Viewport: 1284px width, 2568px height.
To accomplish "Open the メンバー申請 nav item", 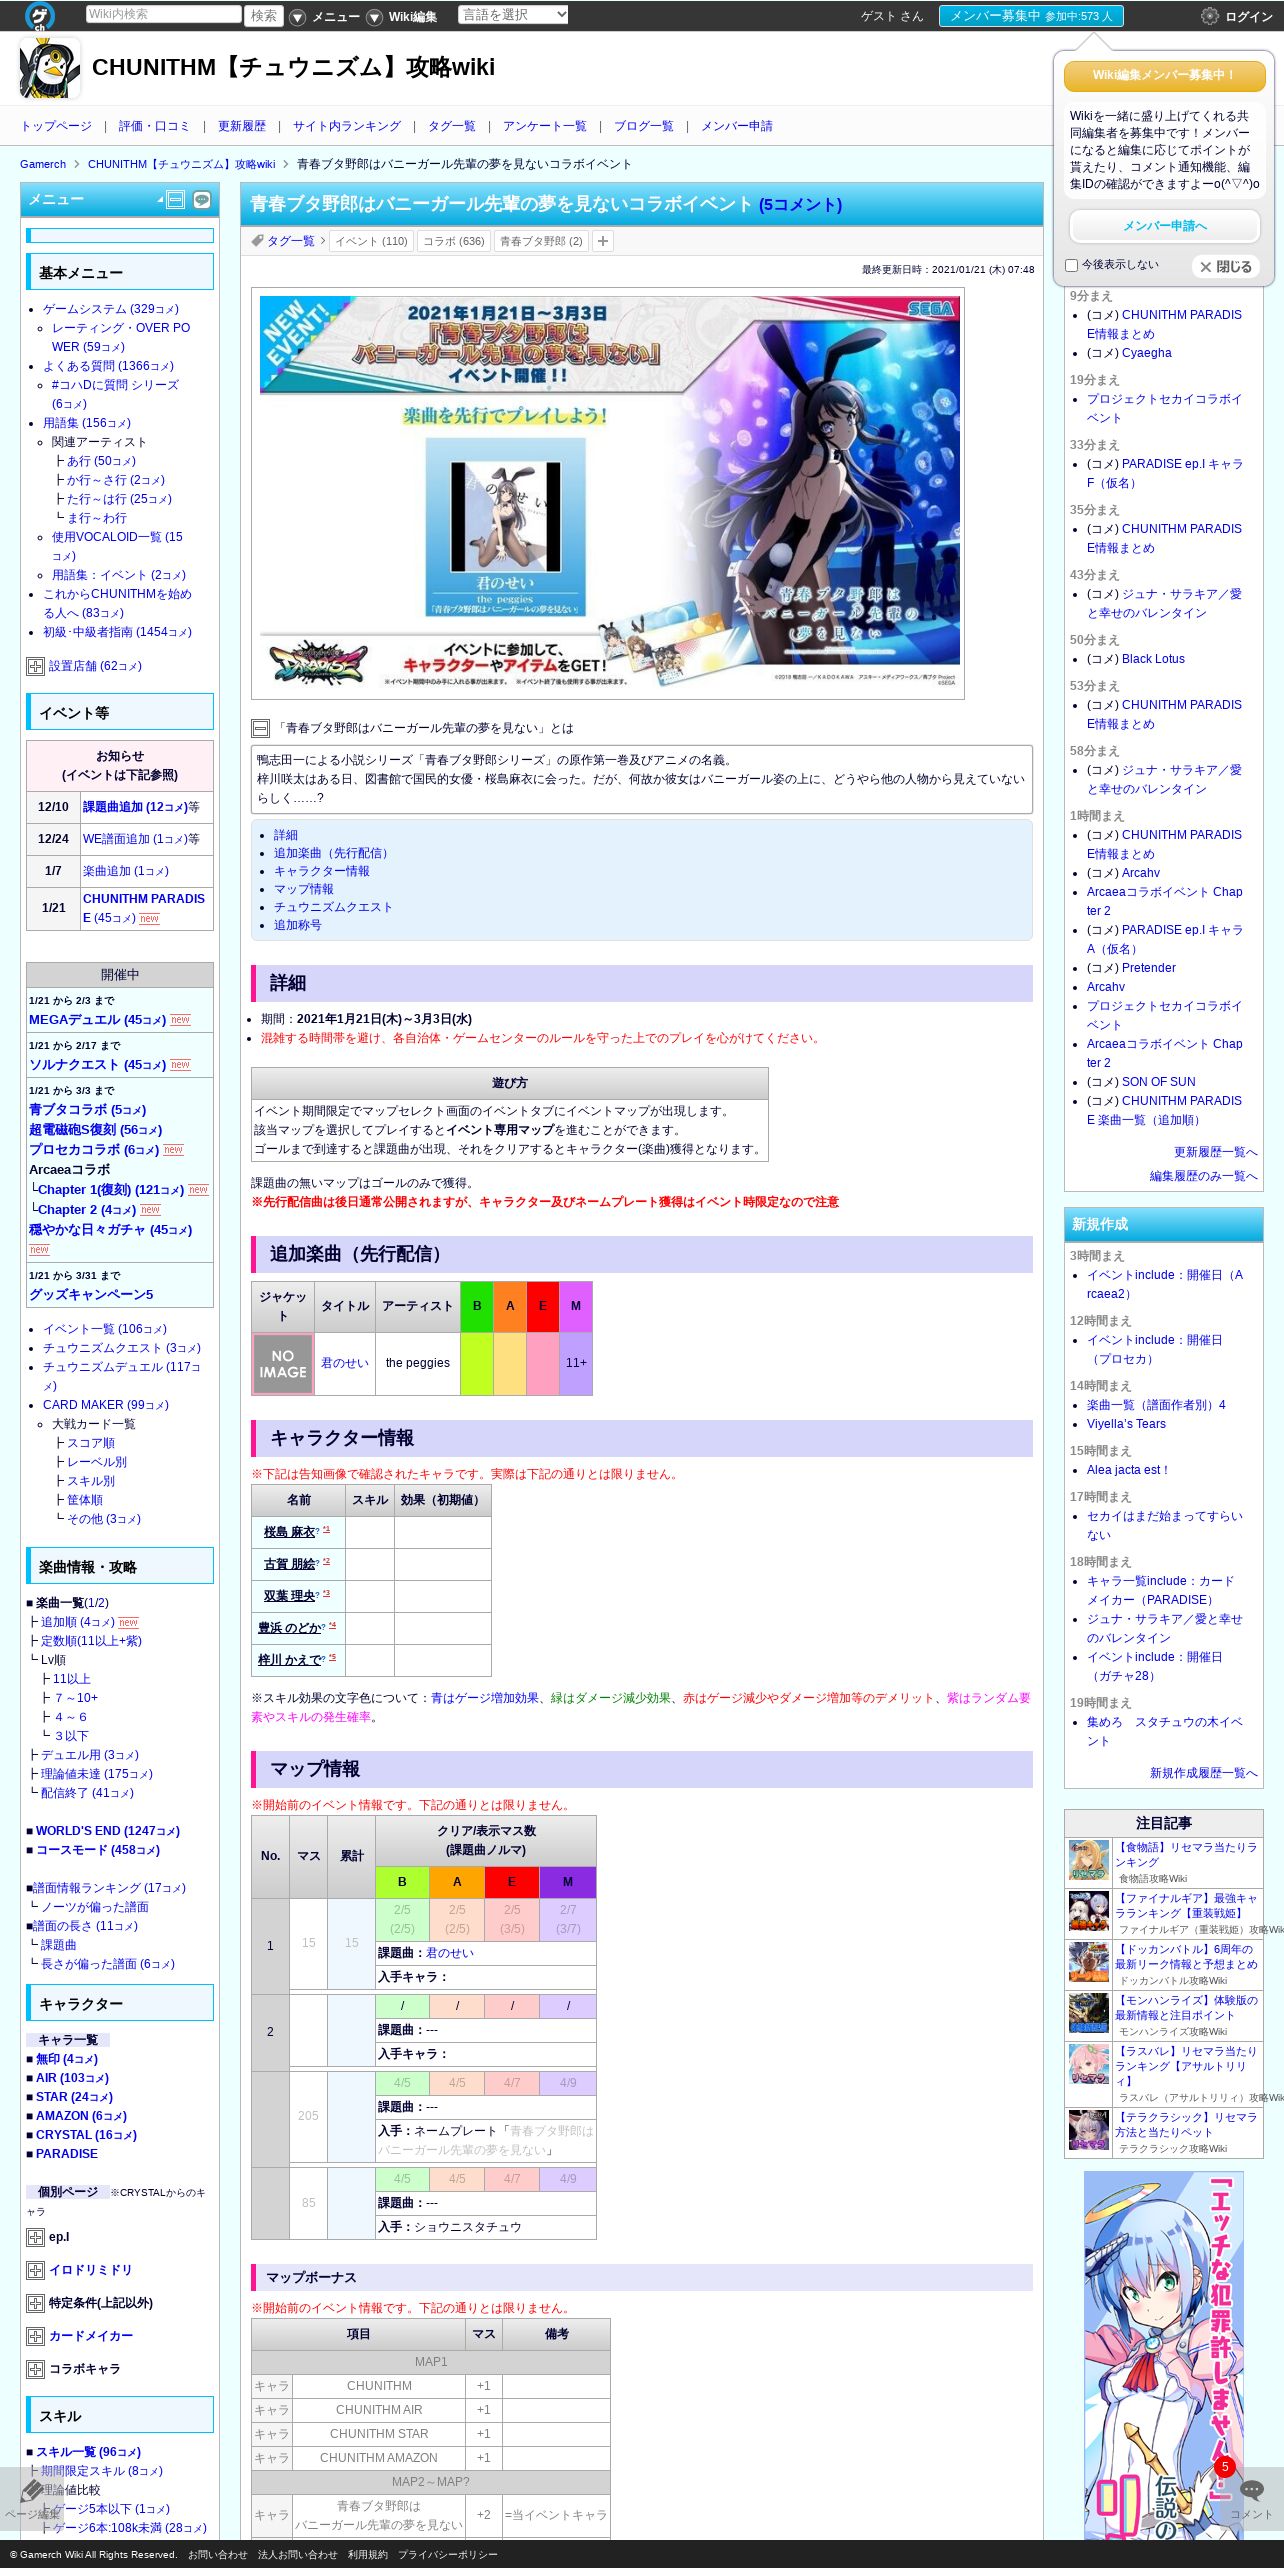I will [736, 126].
